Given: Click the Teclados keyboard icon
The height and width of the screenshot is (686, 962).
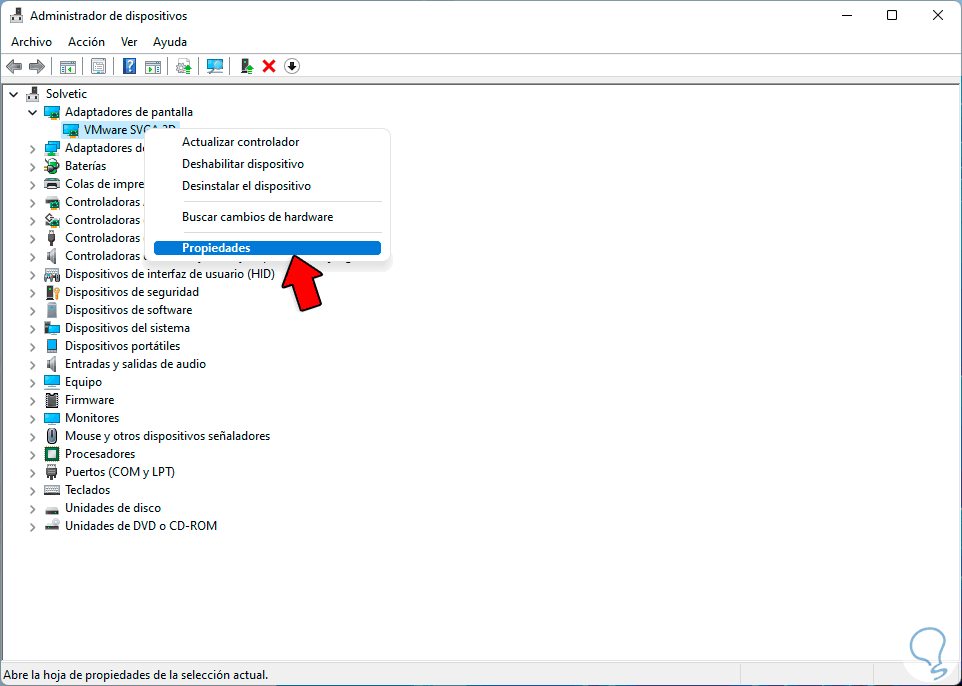Looking at the screenshot, I should (52, 490).
